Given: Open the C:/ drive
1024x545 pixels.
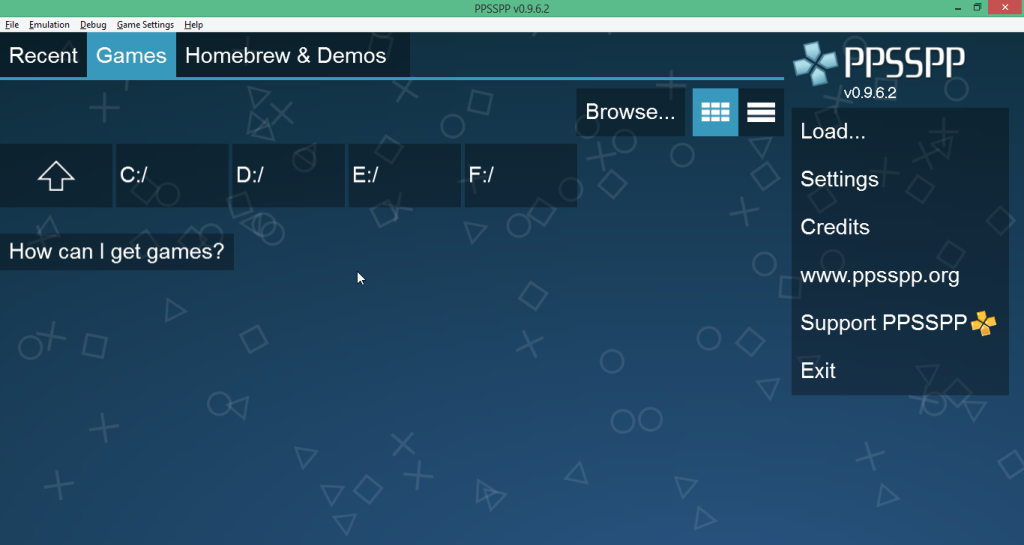Looking at the screenshot, I should click(x=172, y=176).
